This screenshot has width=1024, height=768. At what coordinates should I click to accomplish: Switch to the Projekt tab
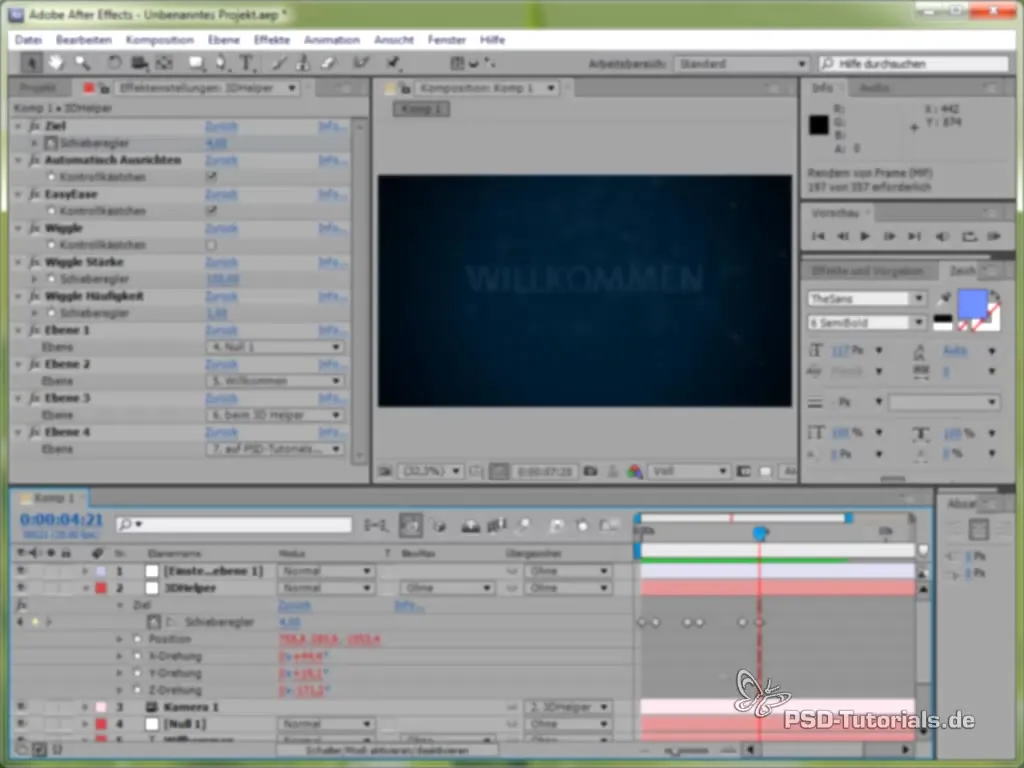tap(37, 88)
